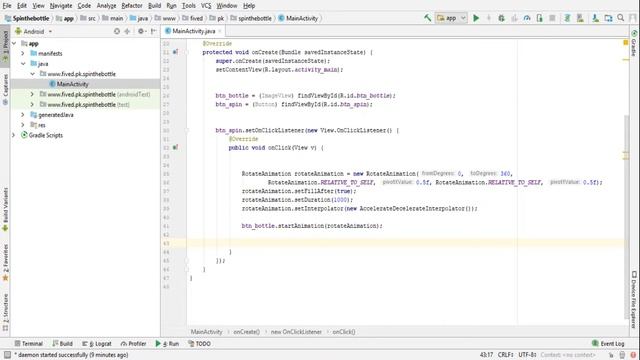640x360 pixels.
Task: Click the Debug app bug icon
Action: coord(501,18)
